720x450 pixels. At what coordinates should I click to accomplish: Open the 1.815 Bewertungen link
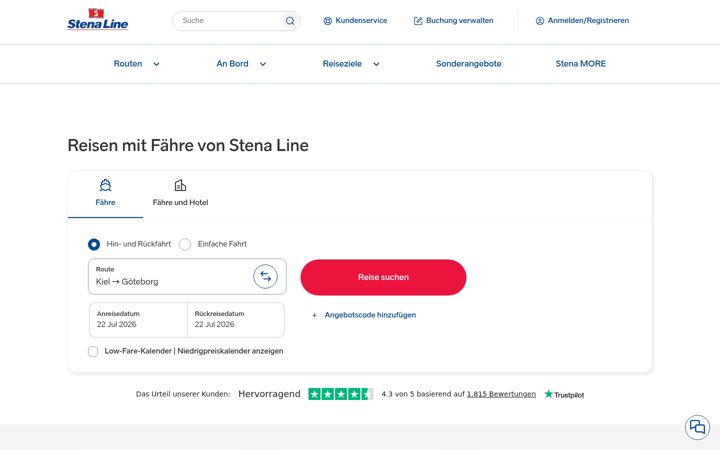[x=501, y=394]
